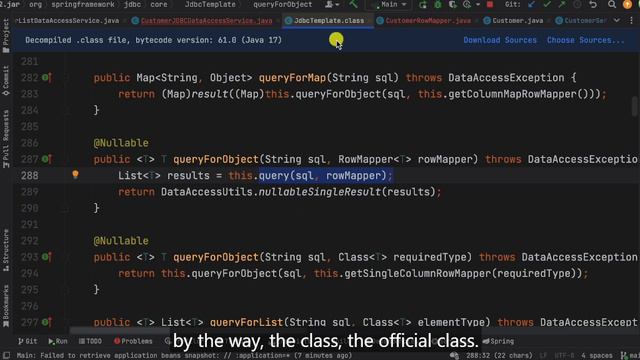Click the Git Push arrow icon
Viewport: 640px width, 360px height.
click(x=562, y=4)
